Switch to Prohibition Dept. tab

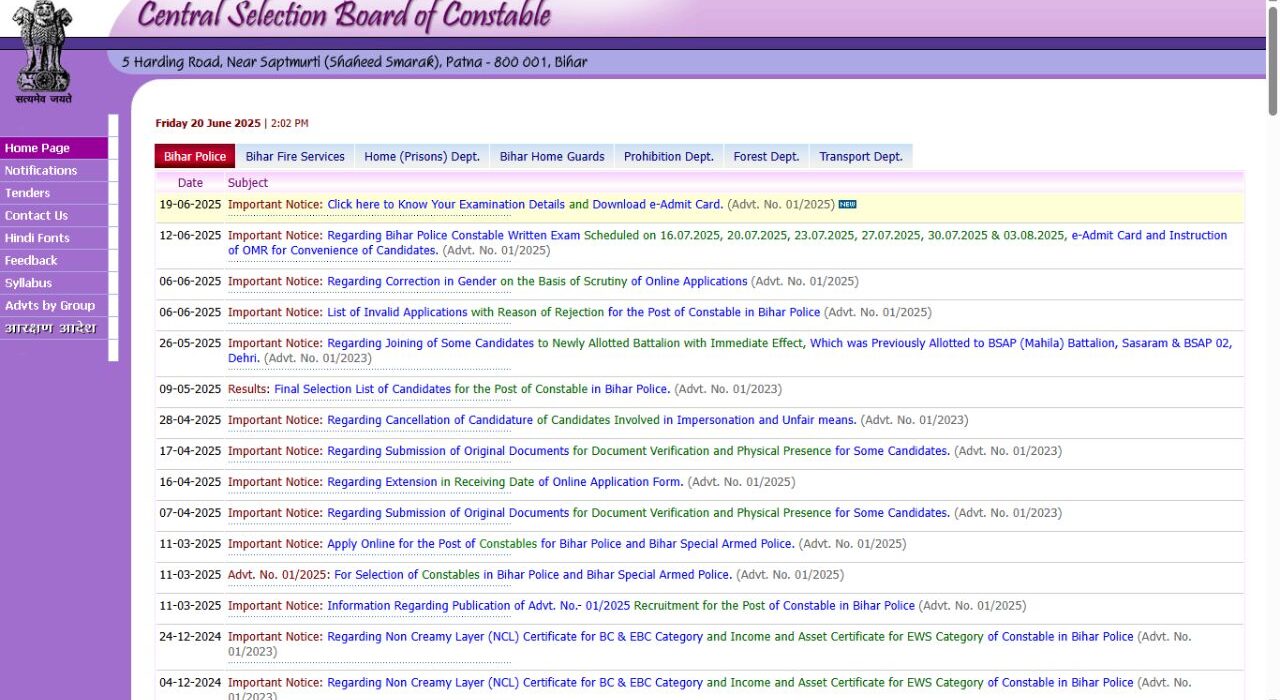click(669, 156)
